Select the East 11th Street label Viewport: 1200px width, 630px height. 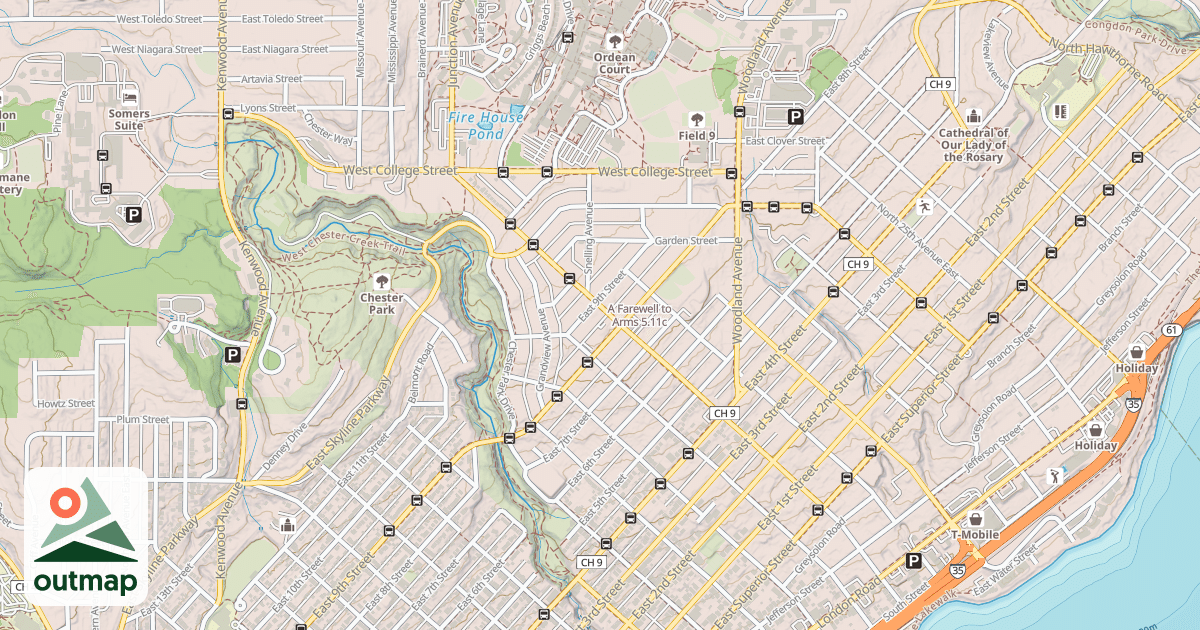point(363,459)
